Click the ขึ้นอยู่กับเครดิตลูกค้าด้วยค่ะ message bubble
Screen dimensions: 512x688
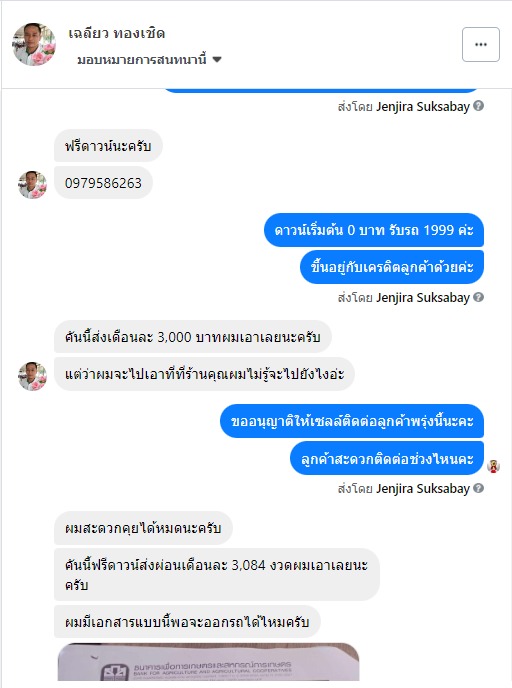392,267
